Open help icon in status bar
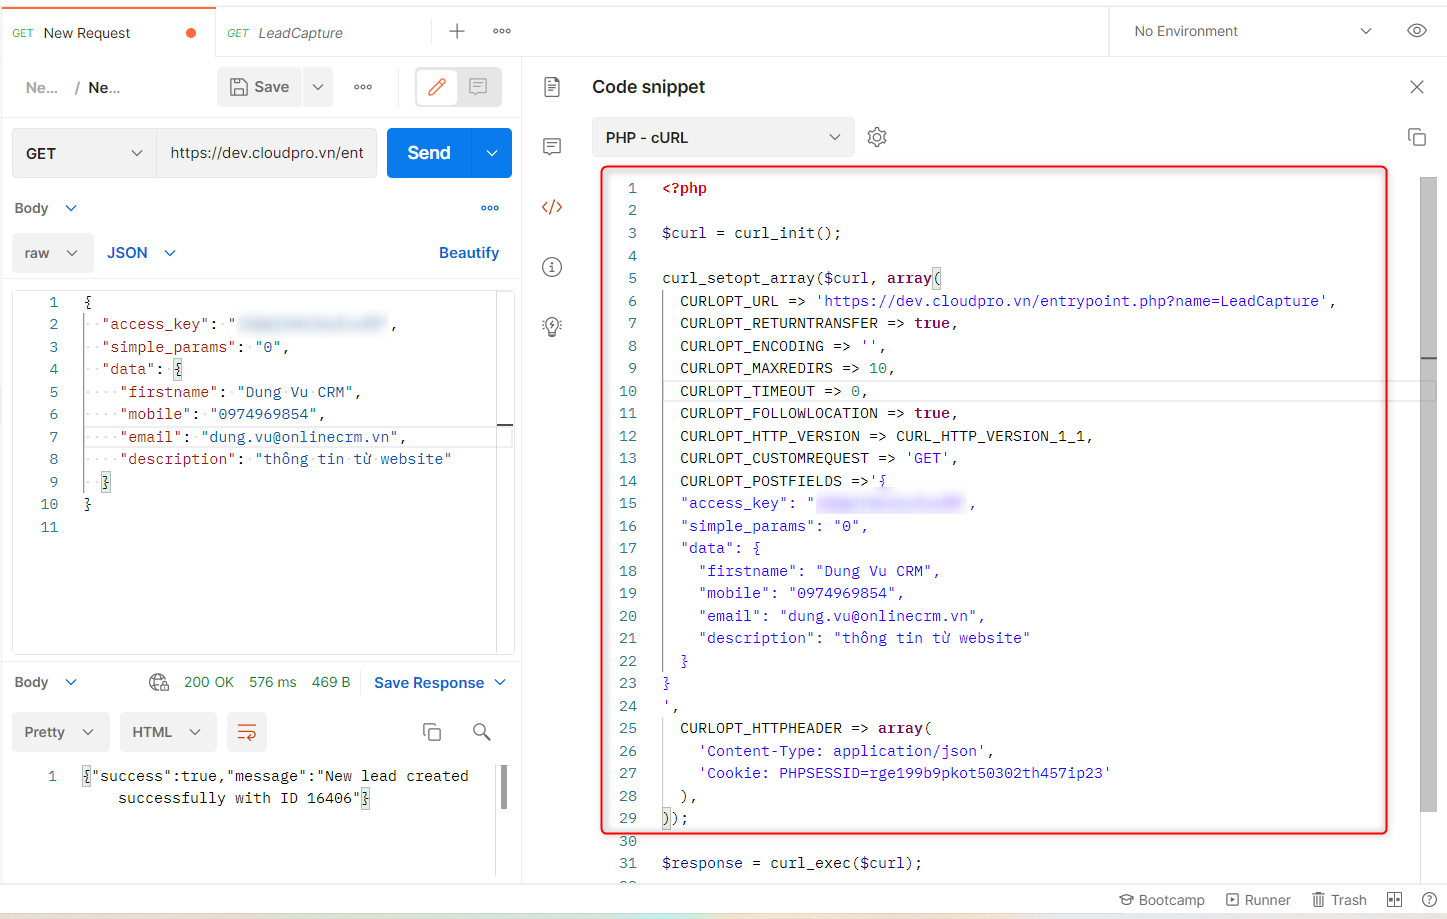Screen dimensions: 1447x919 pyautogui.click(x=1430, y=900)
